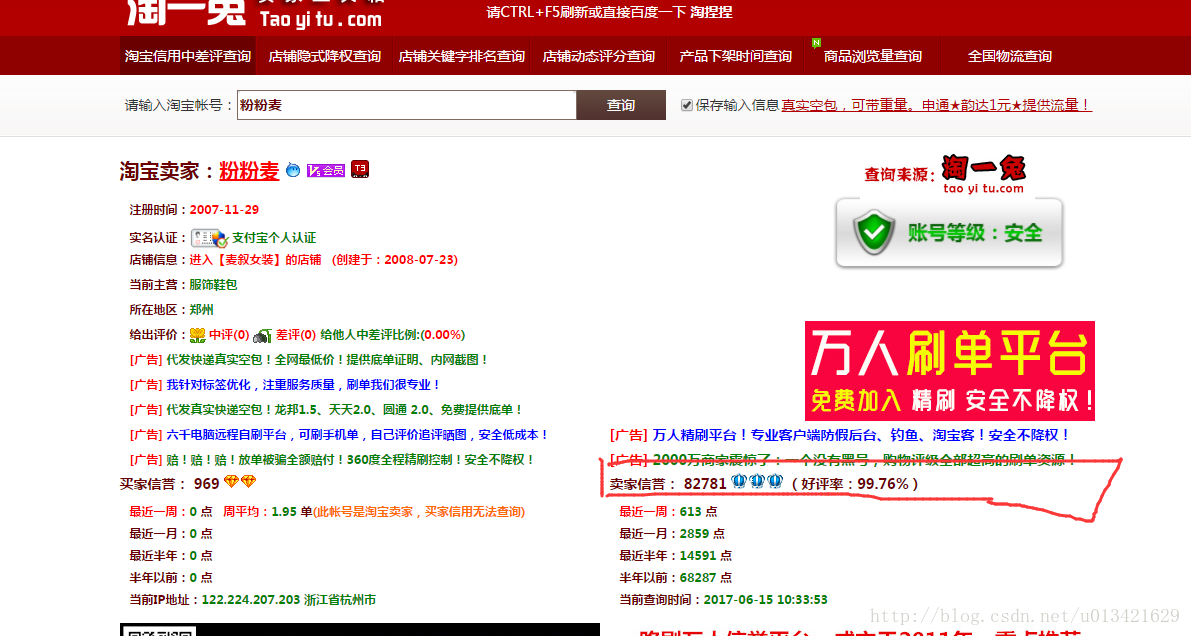
Task: Click the Taobao account input field
Action: tap(406, 105)
